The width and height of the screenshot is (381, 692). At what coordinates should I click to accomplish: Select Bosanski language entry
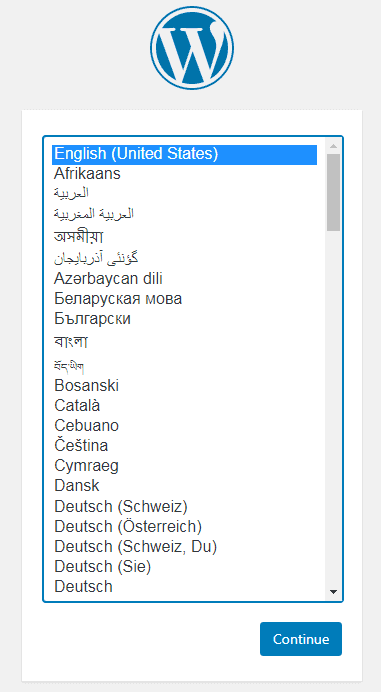pos(185,385)
